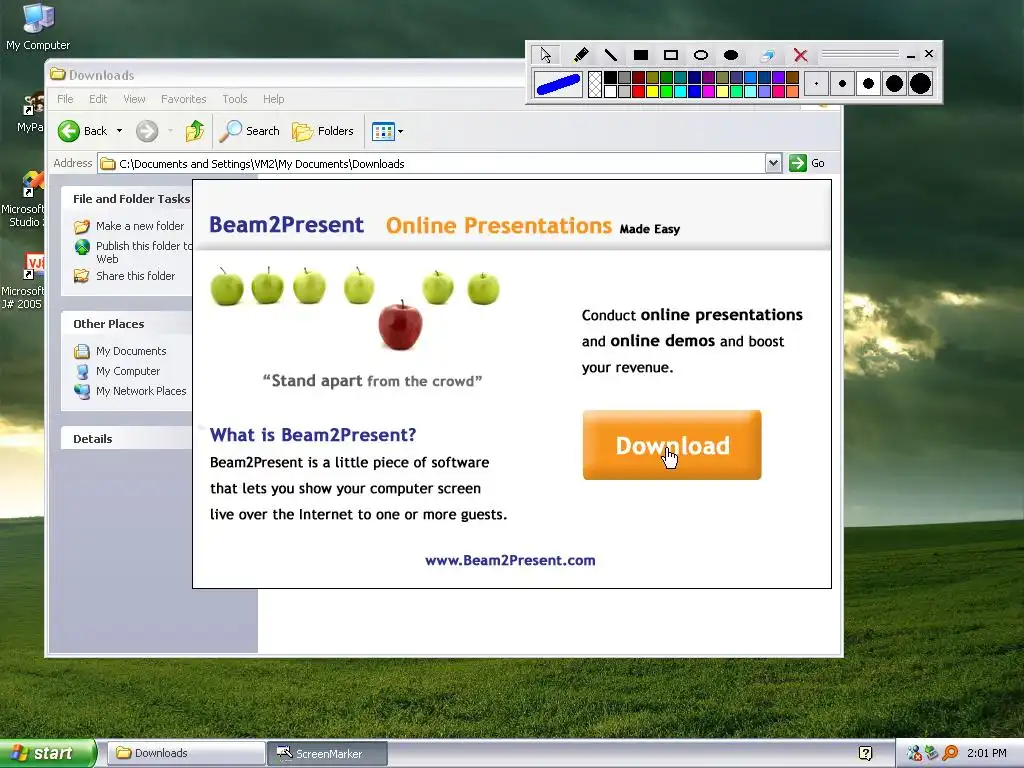Select the filled ellipse tool

(x=731, y=55)
